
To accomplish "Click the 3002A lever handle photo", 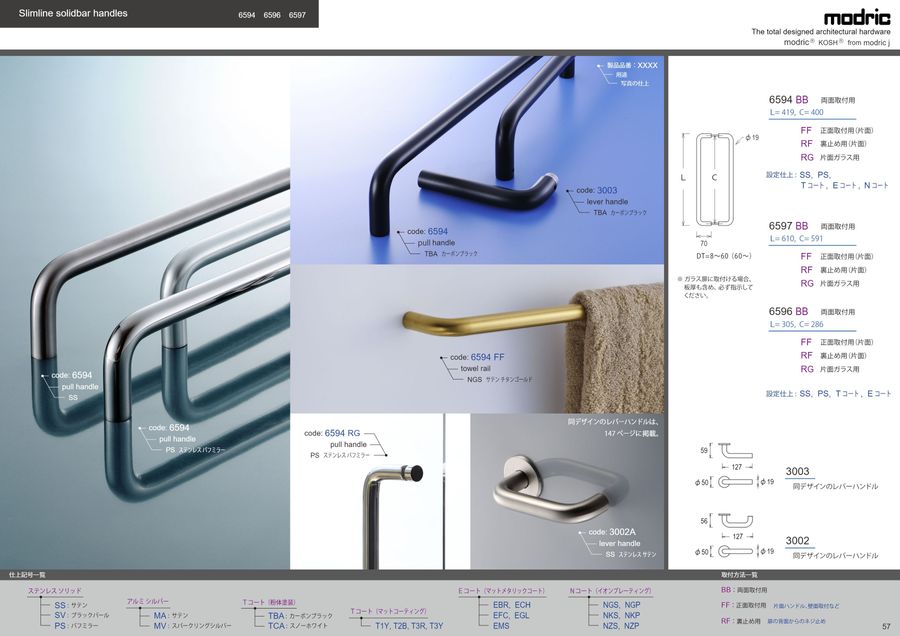I will point(550,491).
